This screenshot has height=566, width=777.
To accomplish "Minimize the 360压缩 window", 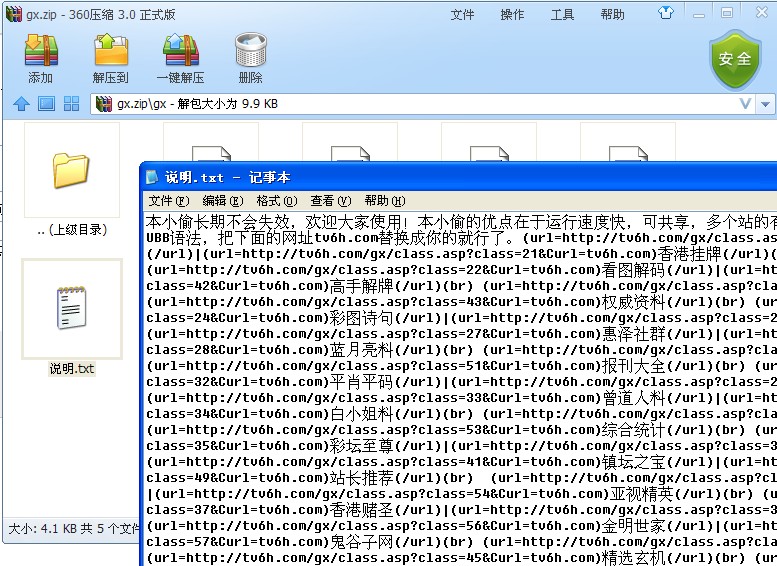I will (x=699, y=14).
